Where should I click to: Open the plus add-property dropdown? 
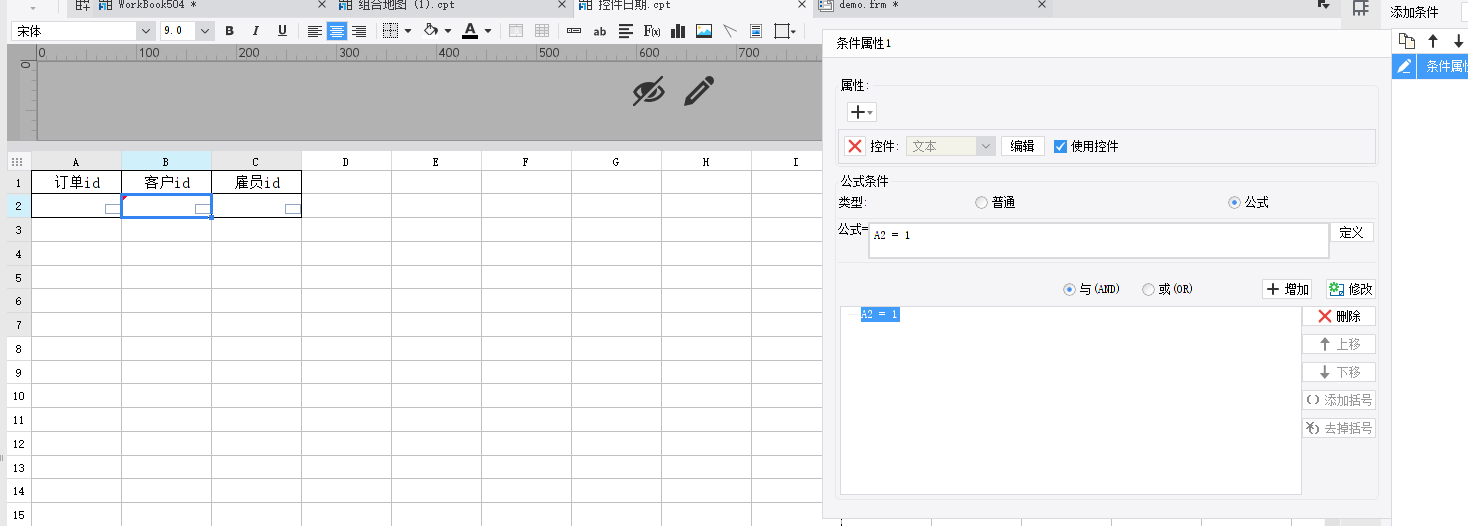[x=861, y=112]
